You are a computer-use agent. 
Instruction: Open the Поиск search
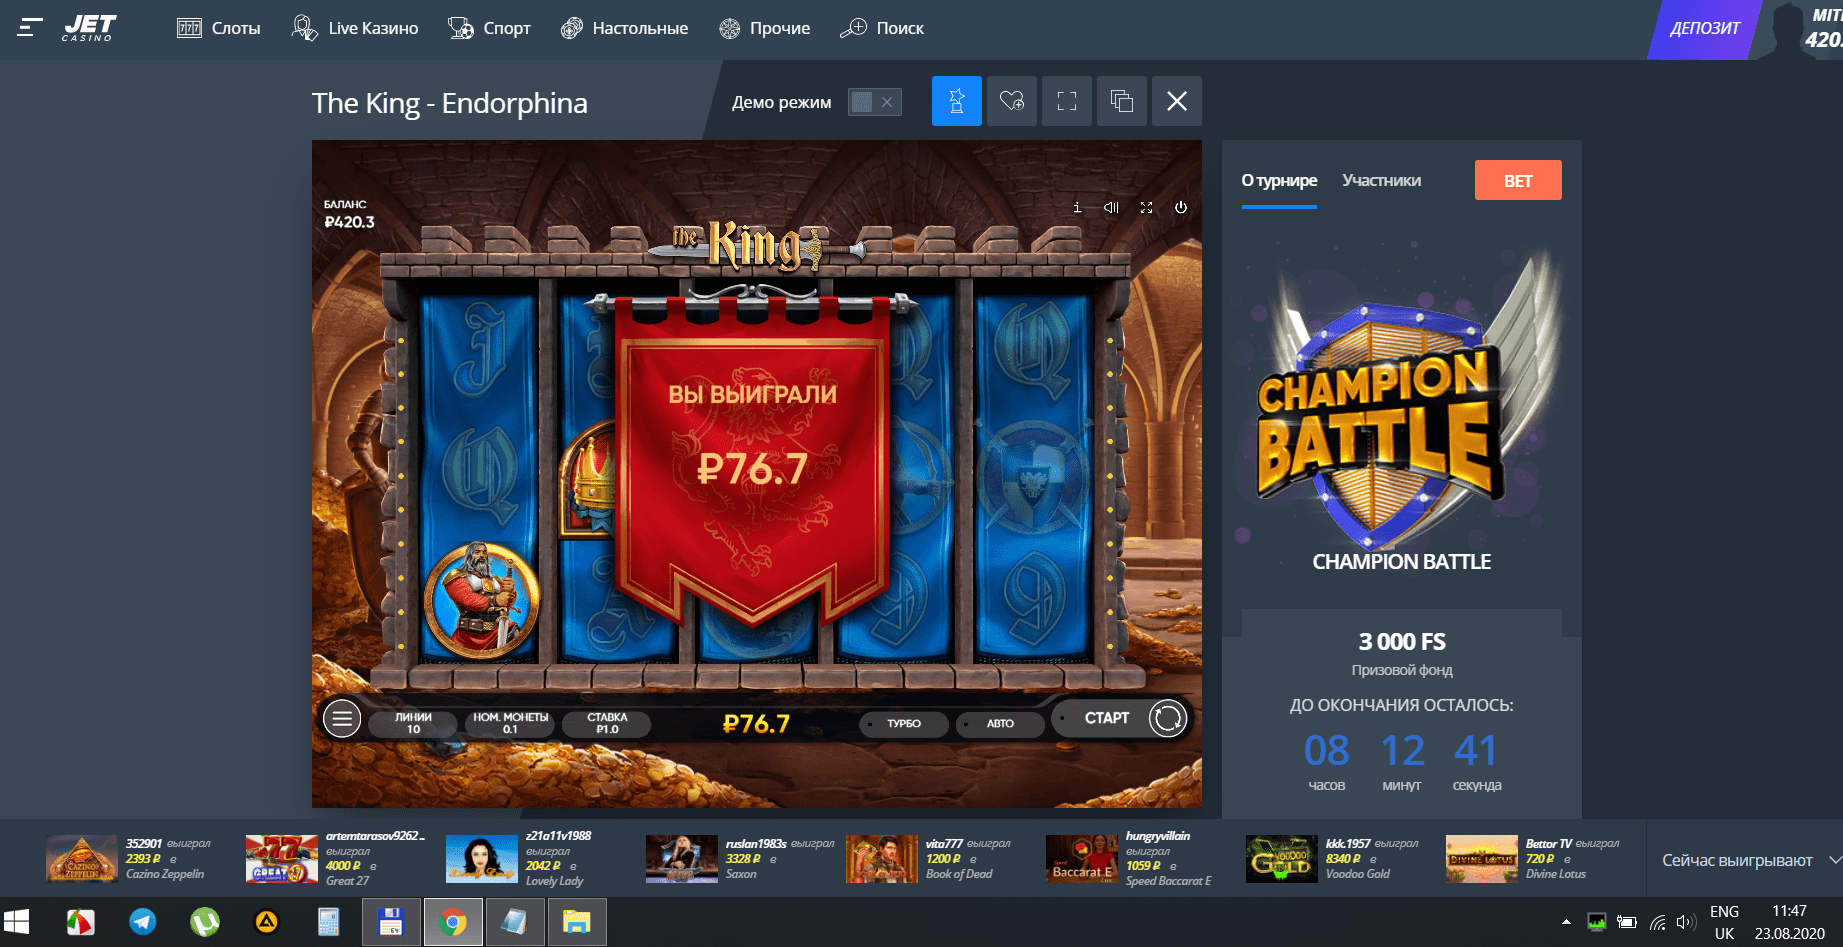(881, 28)
